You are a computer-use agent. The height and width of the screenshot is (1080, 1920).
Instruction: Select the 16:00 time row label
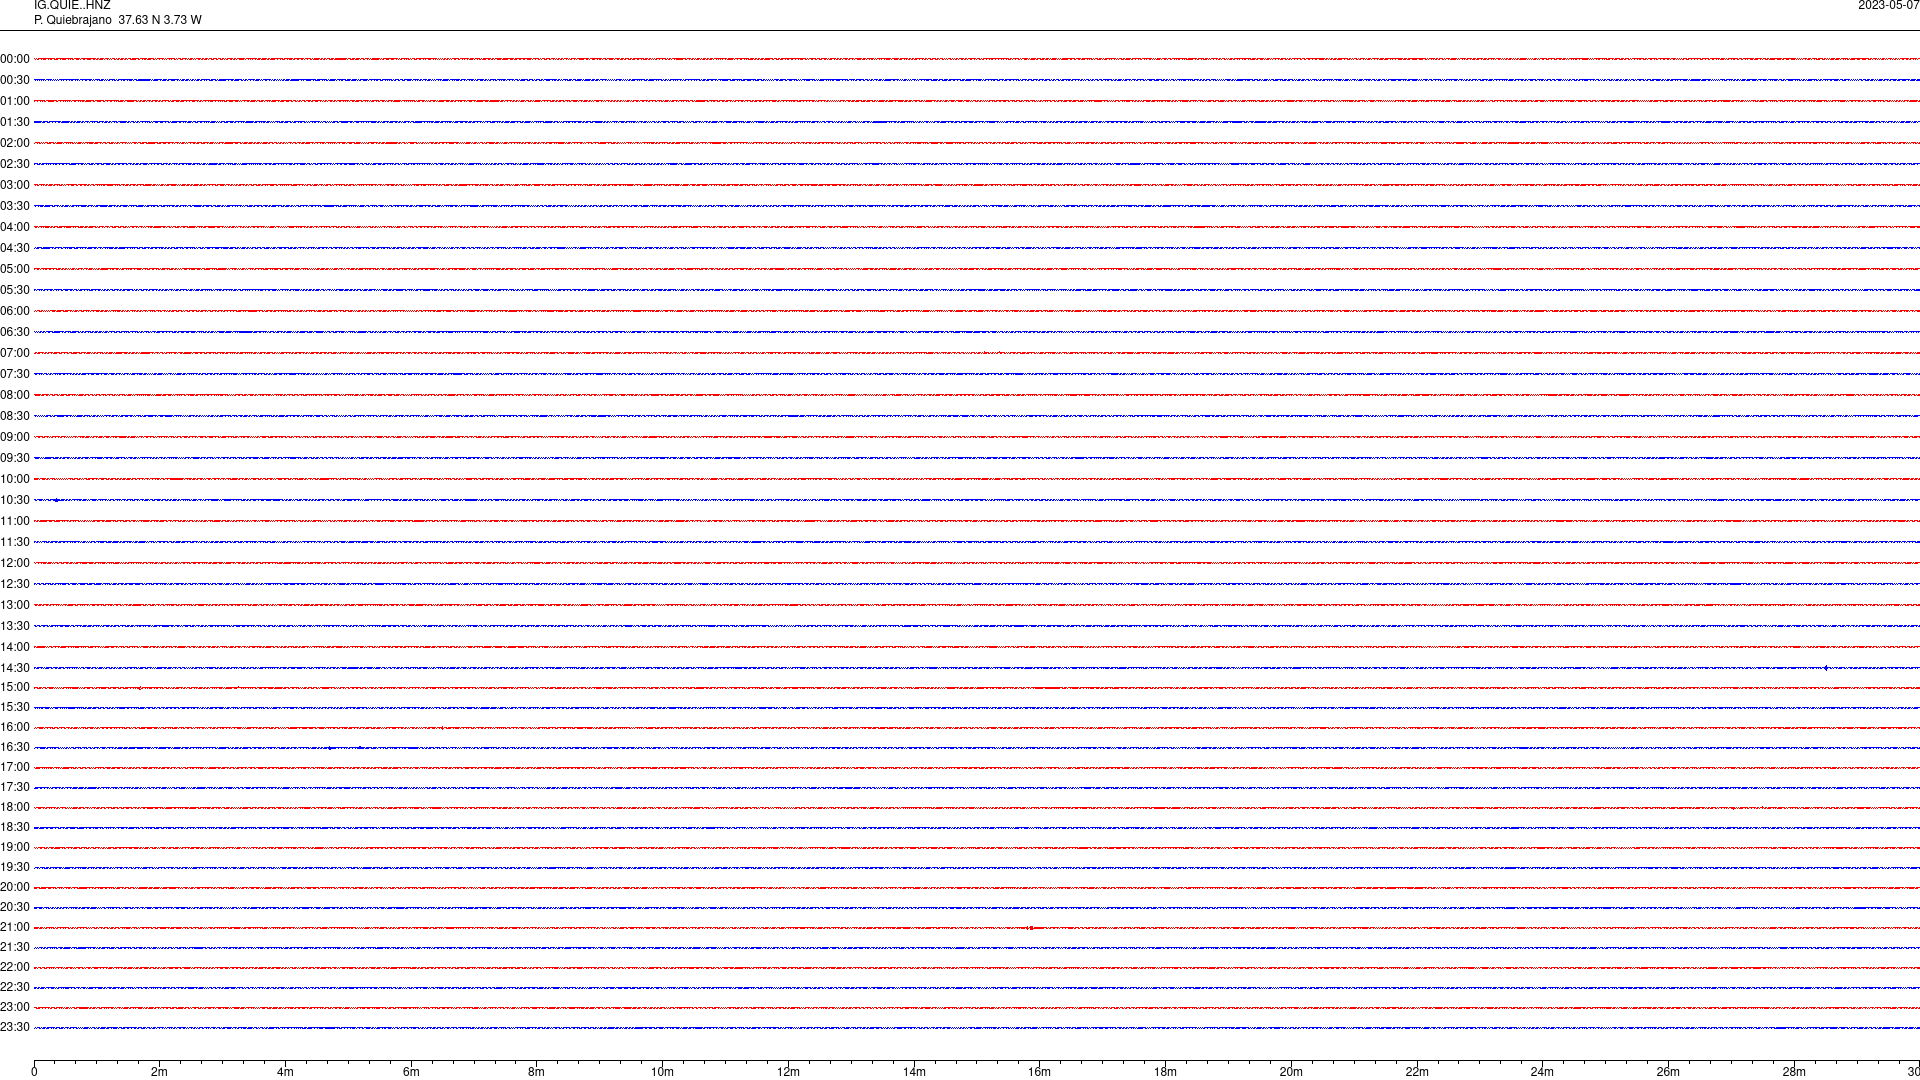tap(15, 727)
